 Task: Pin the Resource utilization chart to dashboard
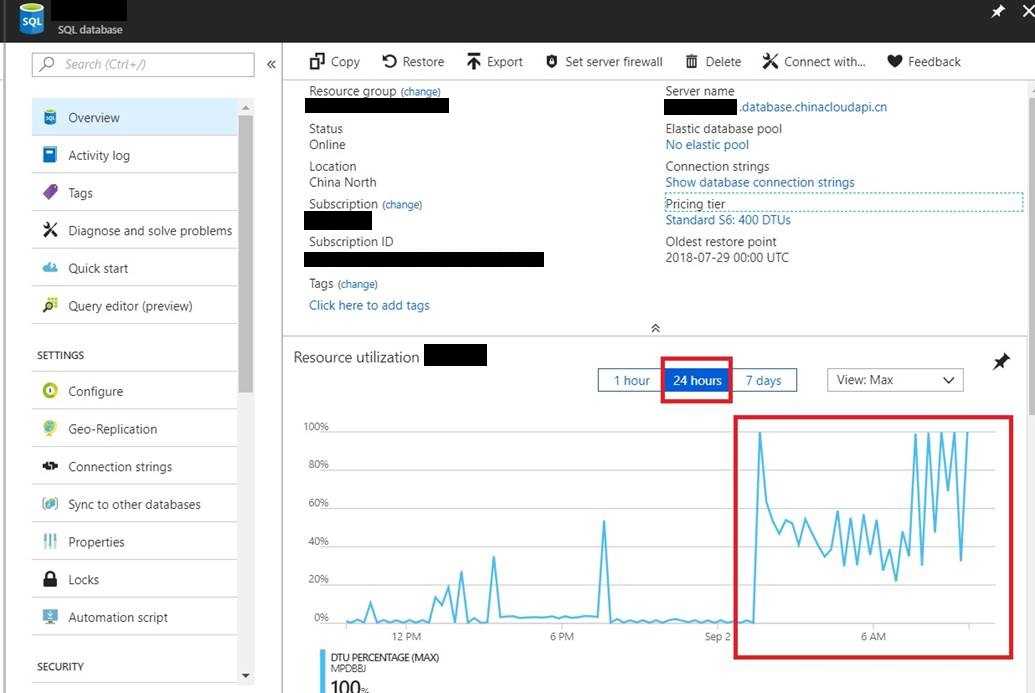pyautogui.click(x=1001, y=362)
